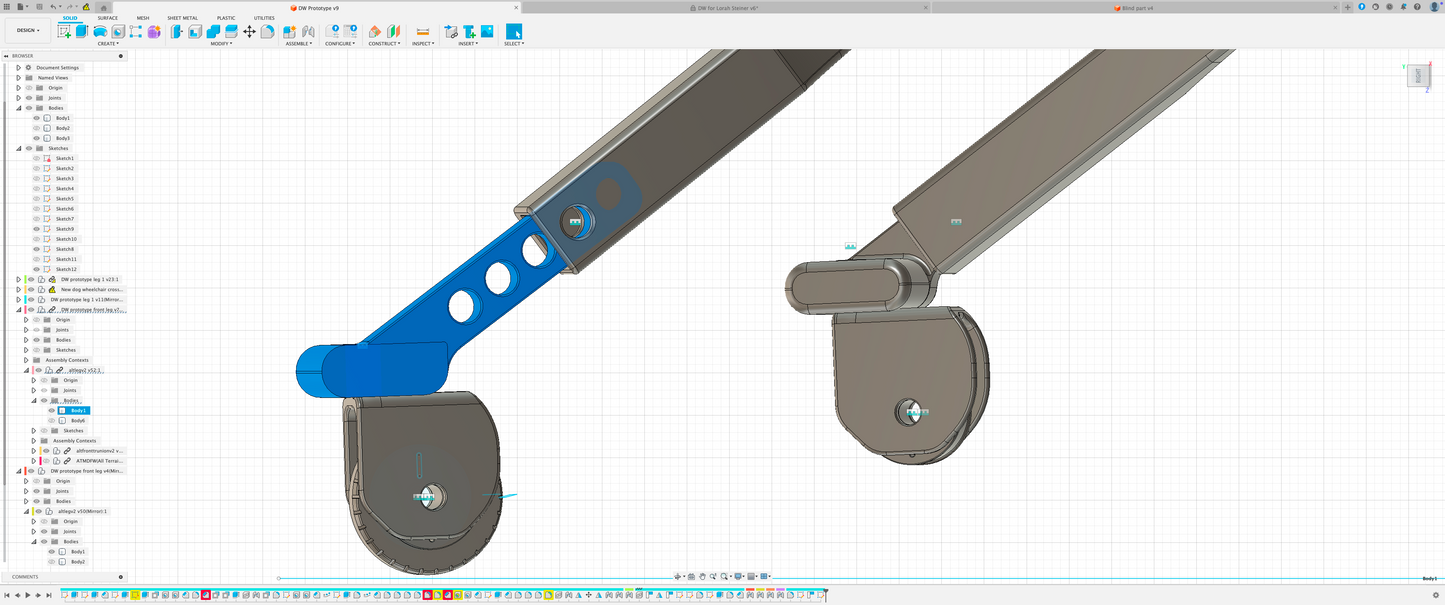
Task: Click the Pan hand icon in navigation bar
Action: (x=703, y=576)
